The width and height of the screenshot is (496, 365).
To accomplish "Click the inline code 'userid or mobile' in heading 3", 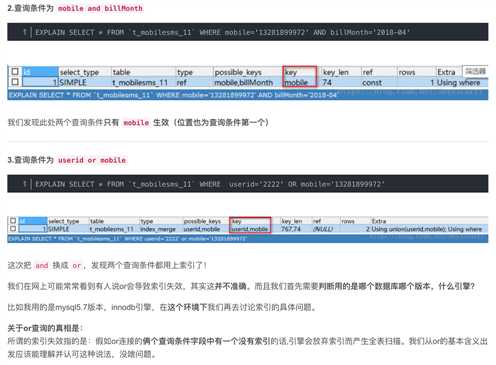I will pos(92,160).
